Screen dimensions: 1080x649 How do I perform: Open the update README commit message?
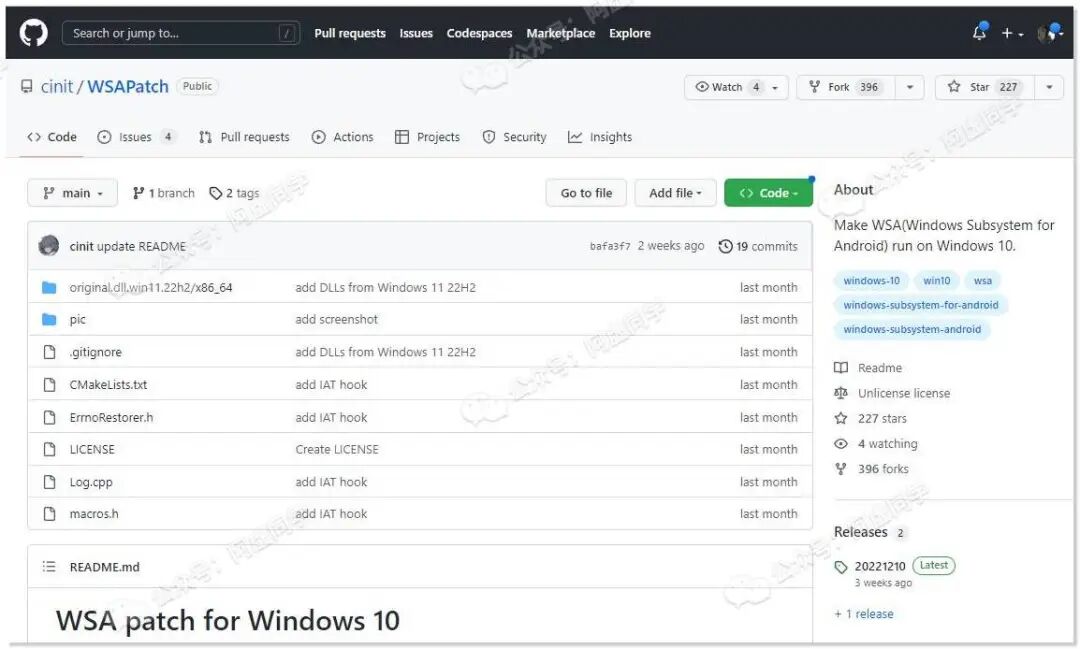(141, 246)
